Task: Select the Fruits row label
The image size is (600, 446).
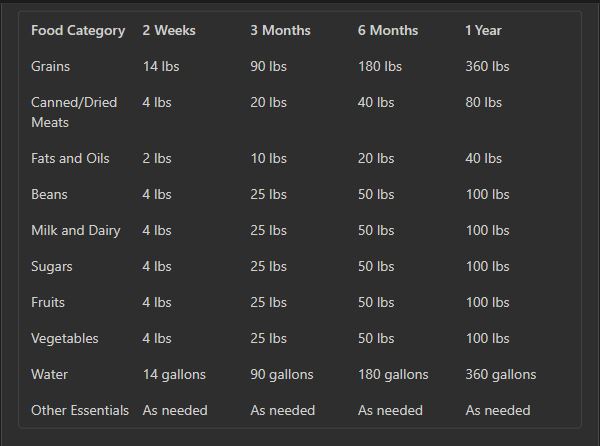Action: [48, 302]
